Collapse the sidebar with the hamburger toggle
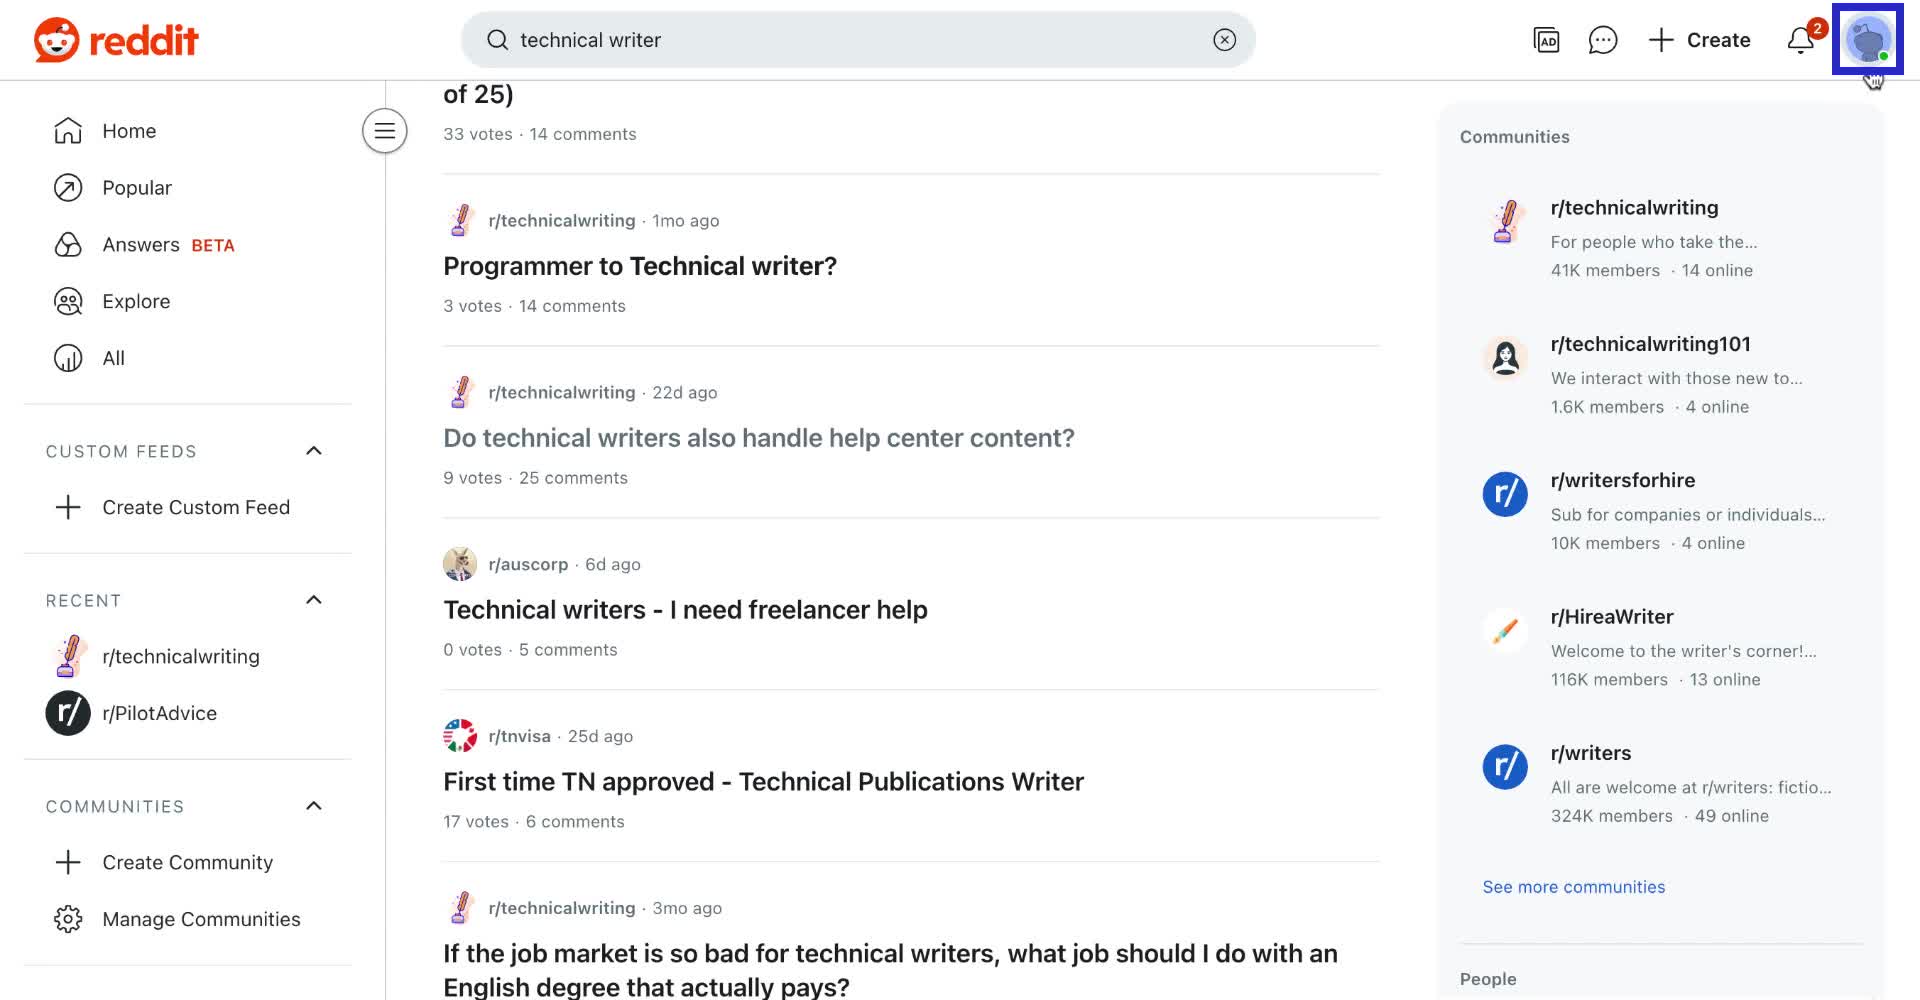This screenshot has height=1000, width=1920. (x=384, y=130)
